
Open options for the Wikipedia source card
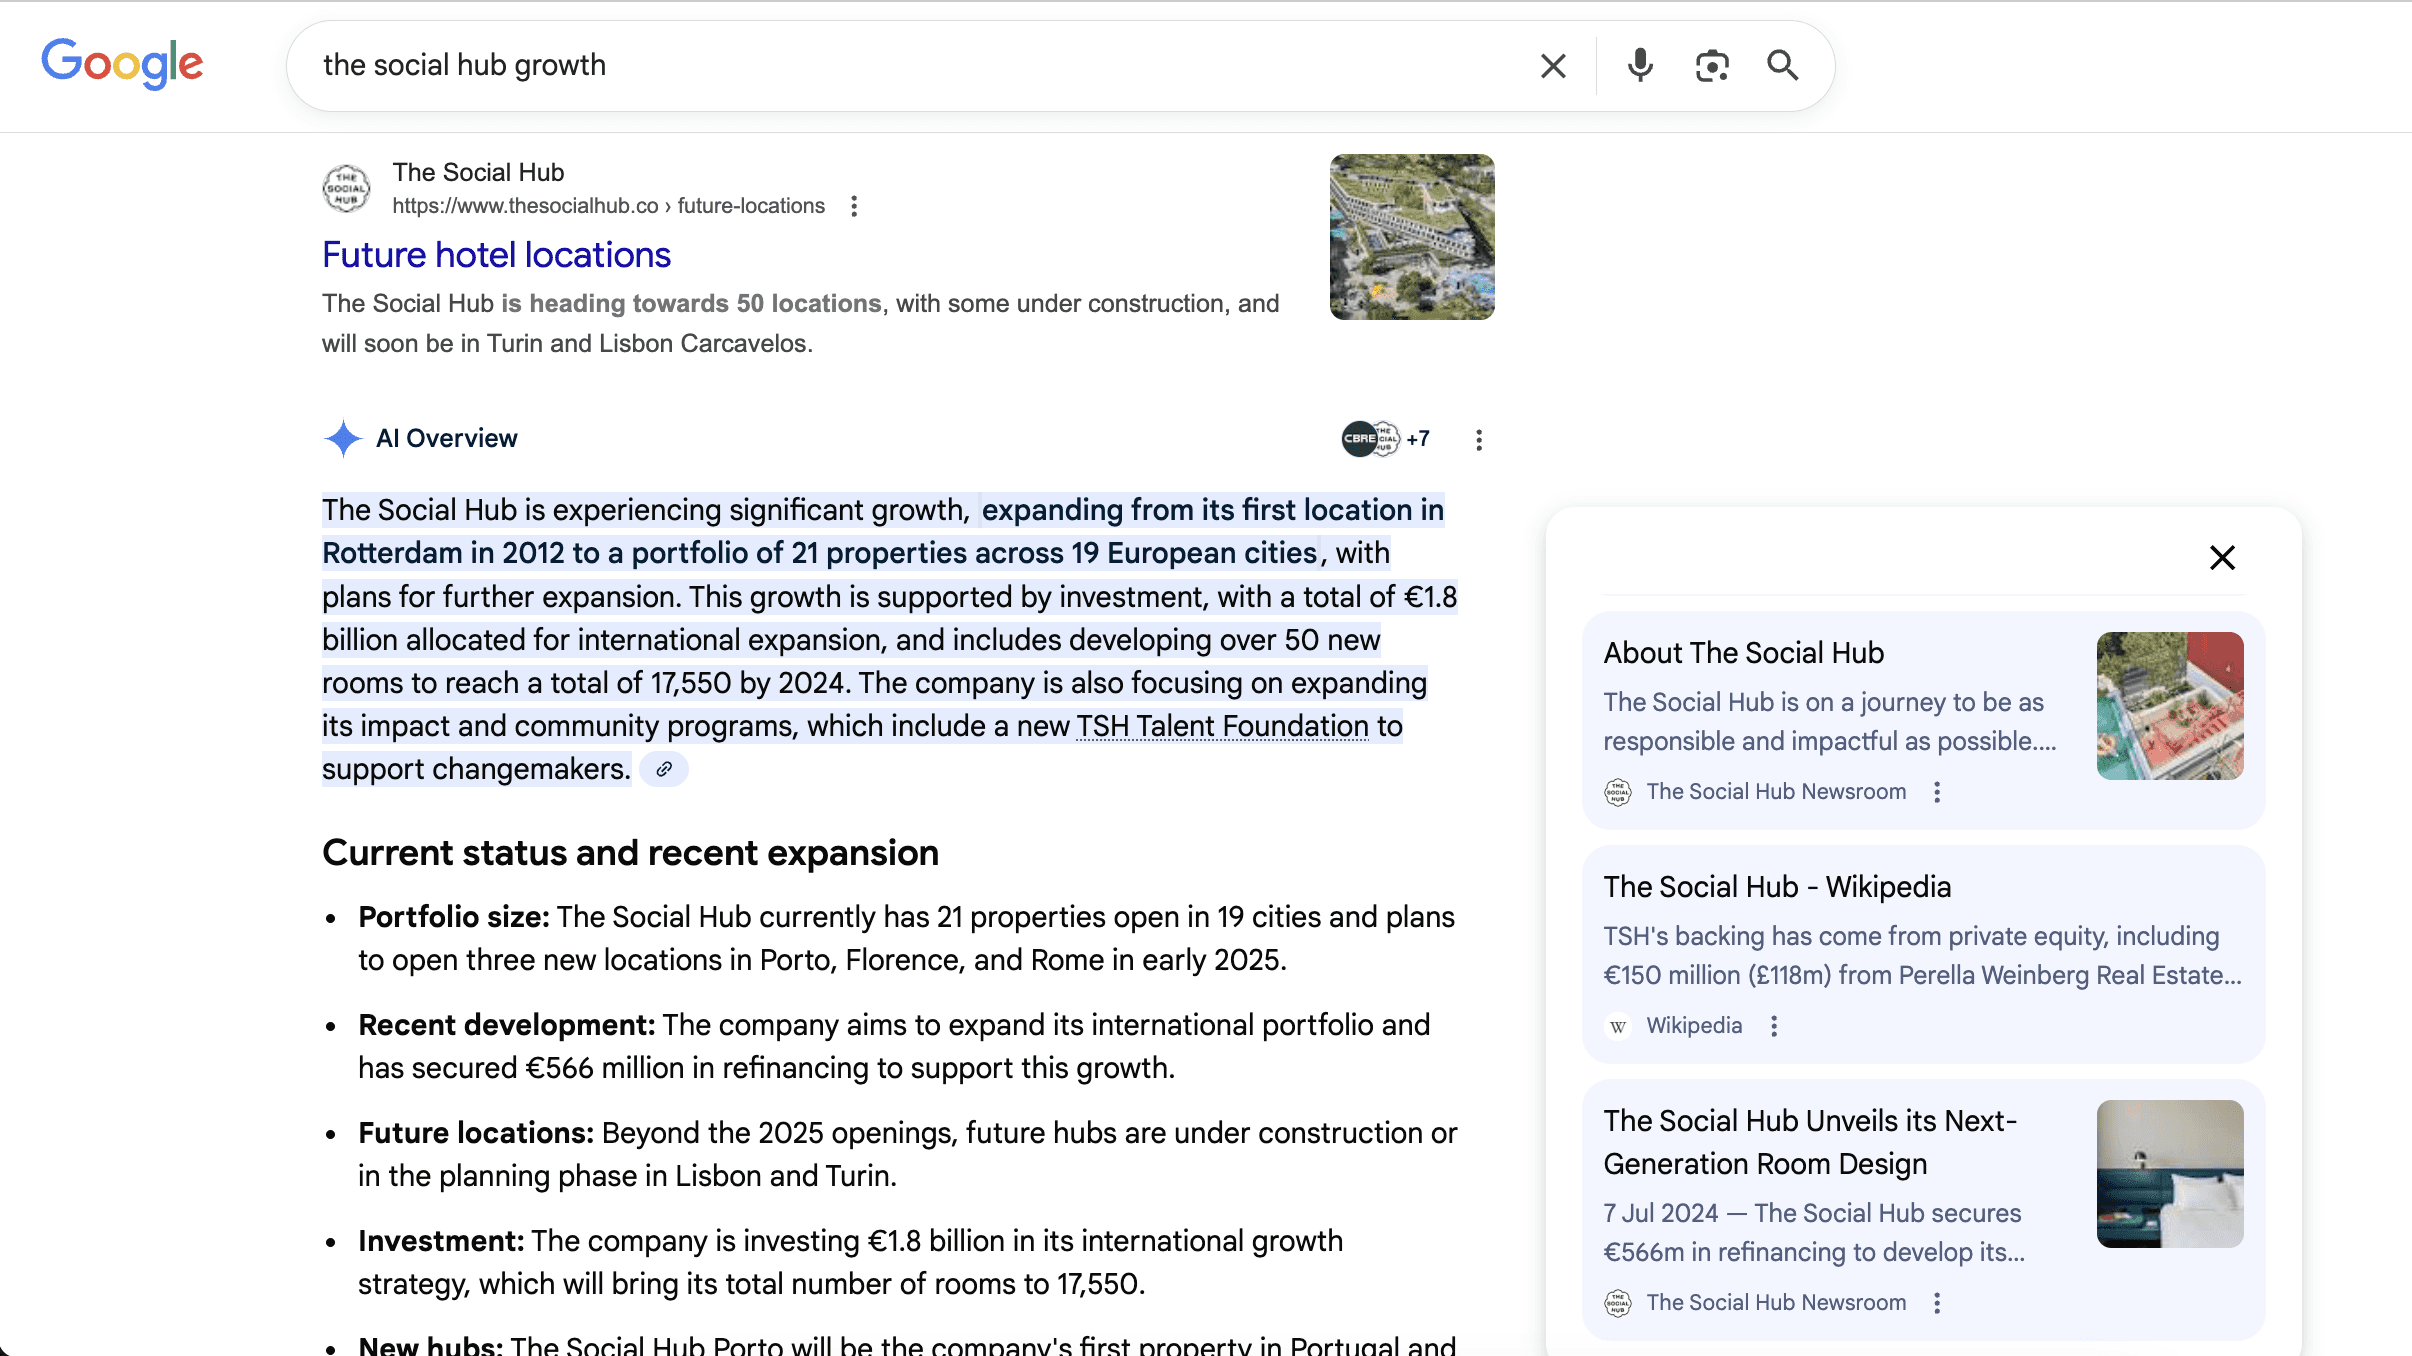click(1774, 1026)
